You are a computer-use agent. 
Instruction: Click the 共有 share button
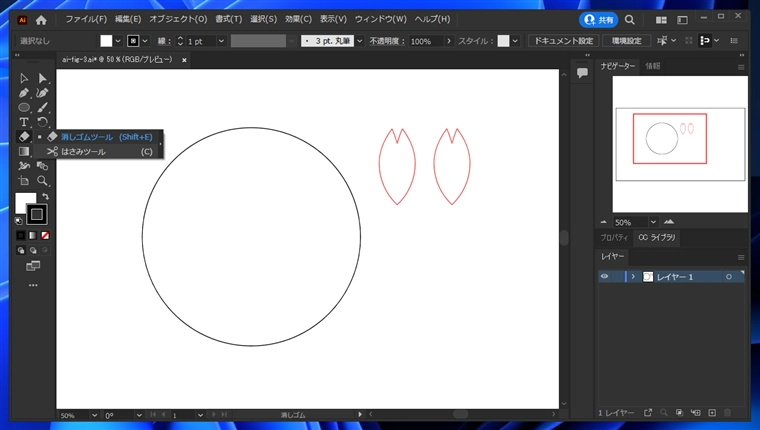point(599,20)
